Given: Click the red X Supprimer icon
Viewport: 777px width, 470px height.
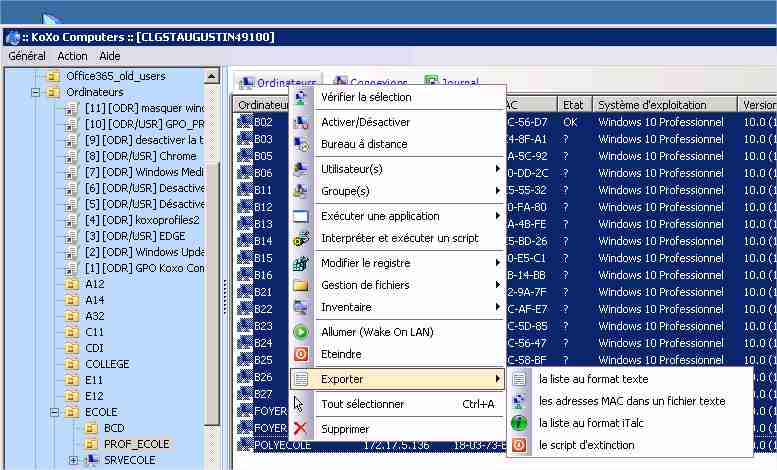Looking at the screenshot, I should 300,429.
